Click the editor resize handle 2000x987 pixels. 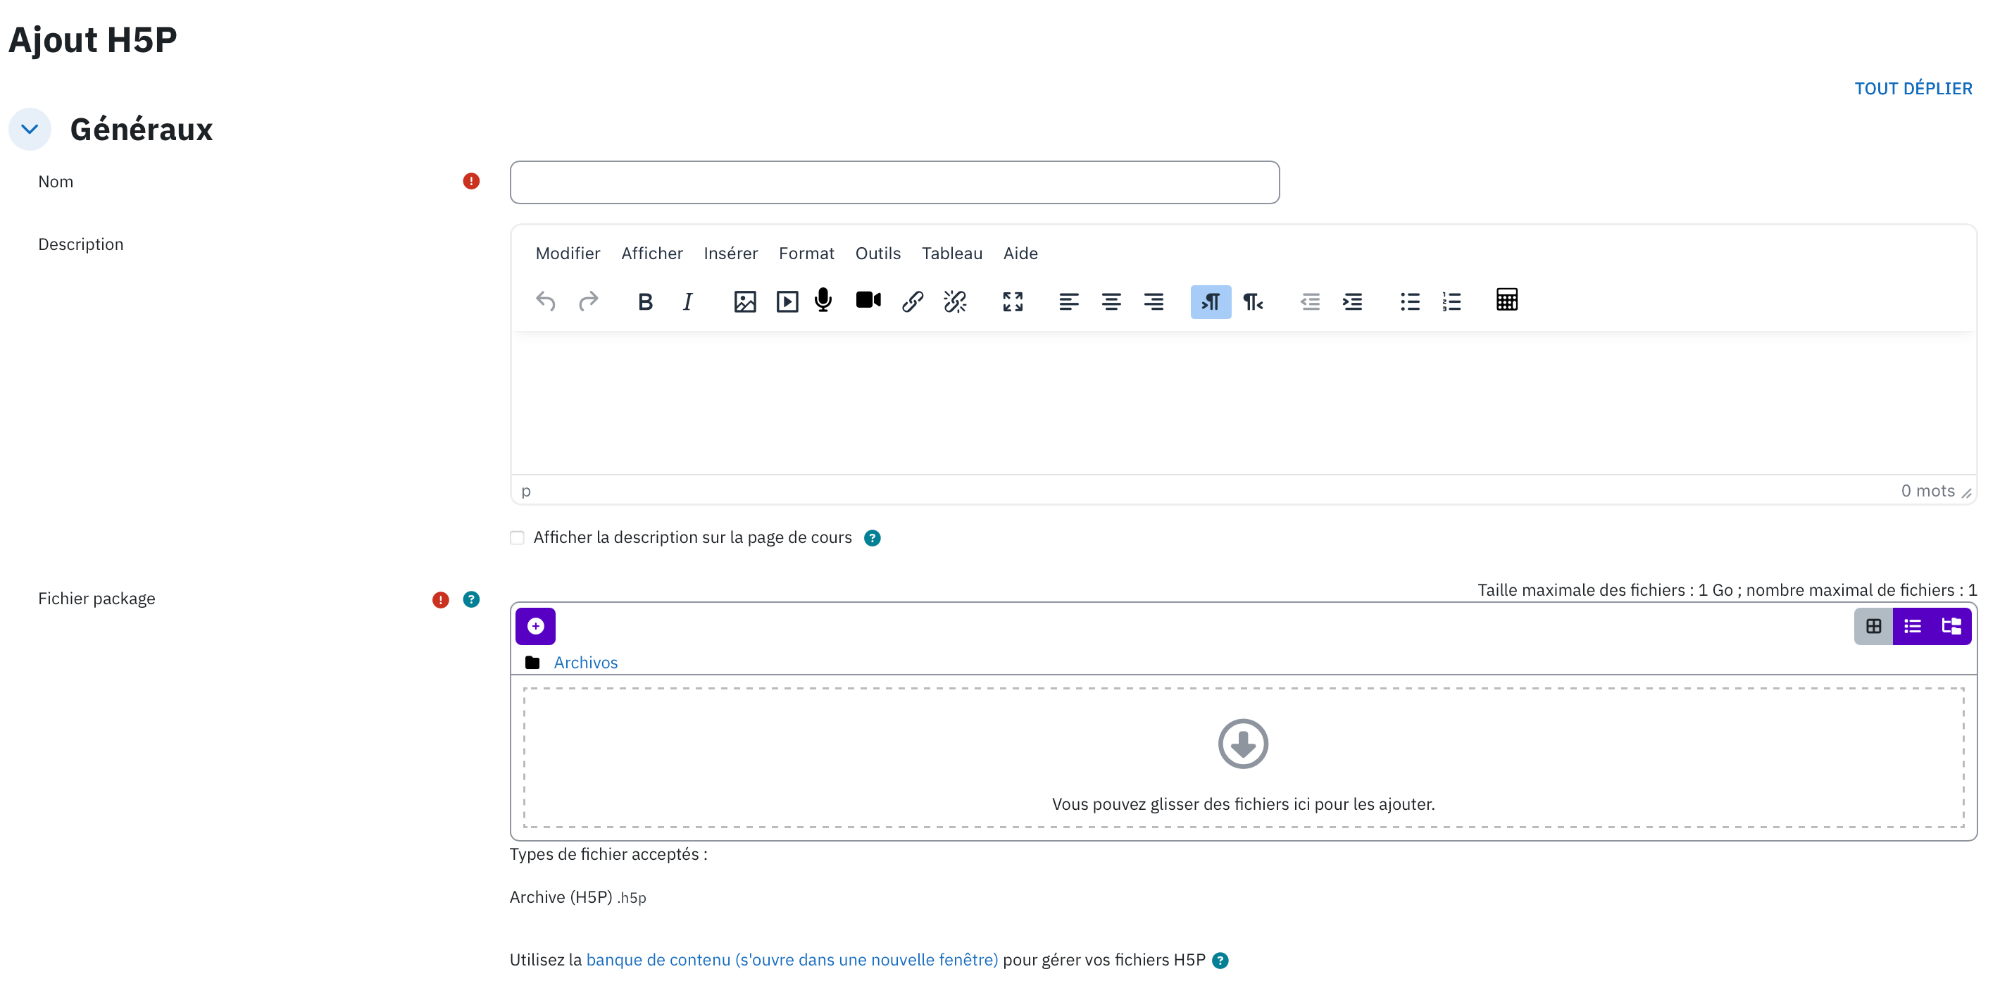point(1966,493)
